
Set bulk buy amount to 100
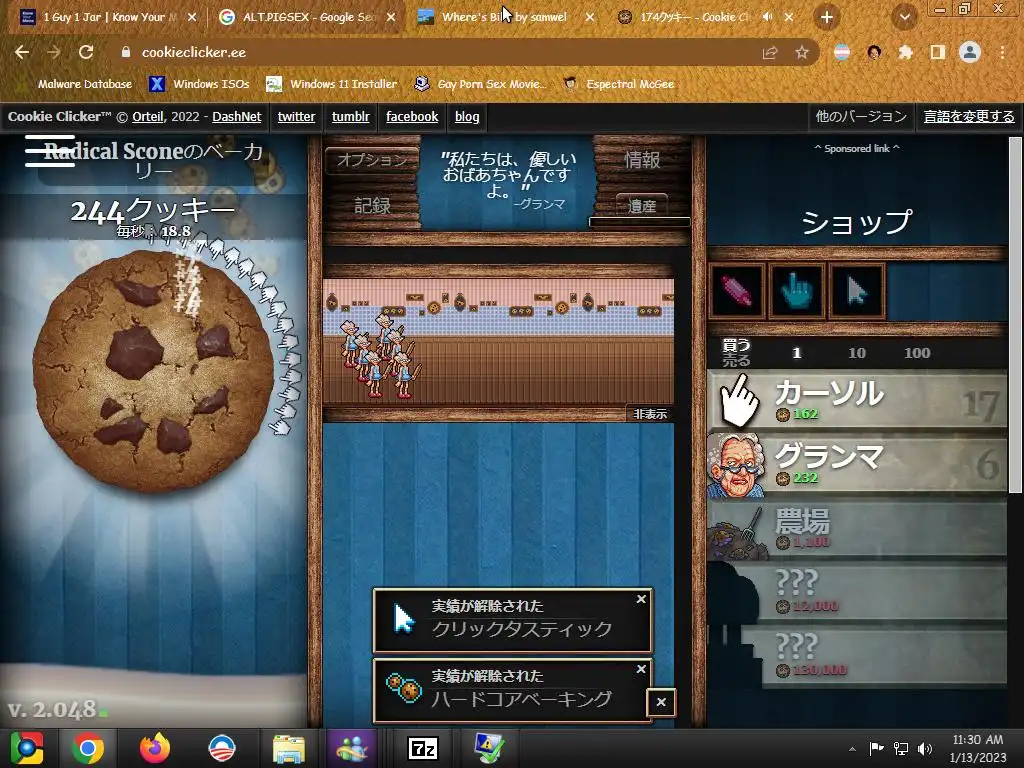tap(916, 353)
